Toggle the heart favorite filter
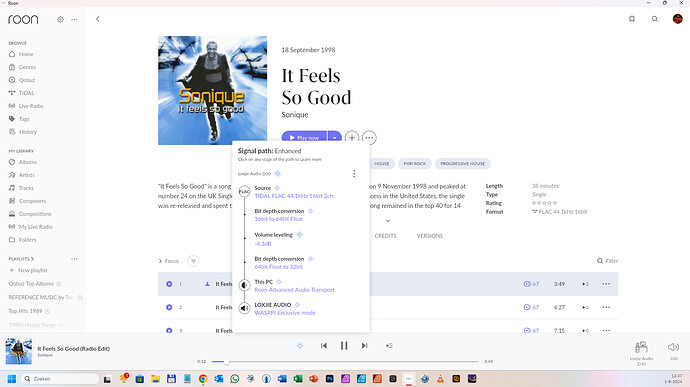Viewport: 690px width, 387px height. point(193,261)
